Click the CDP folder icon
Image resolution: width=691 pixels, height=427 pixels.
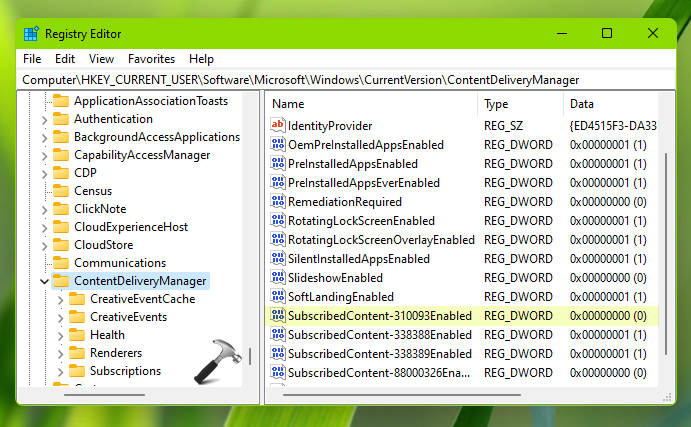click(61, 173)
